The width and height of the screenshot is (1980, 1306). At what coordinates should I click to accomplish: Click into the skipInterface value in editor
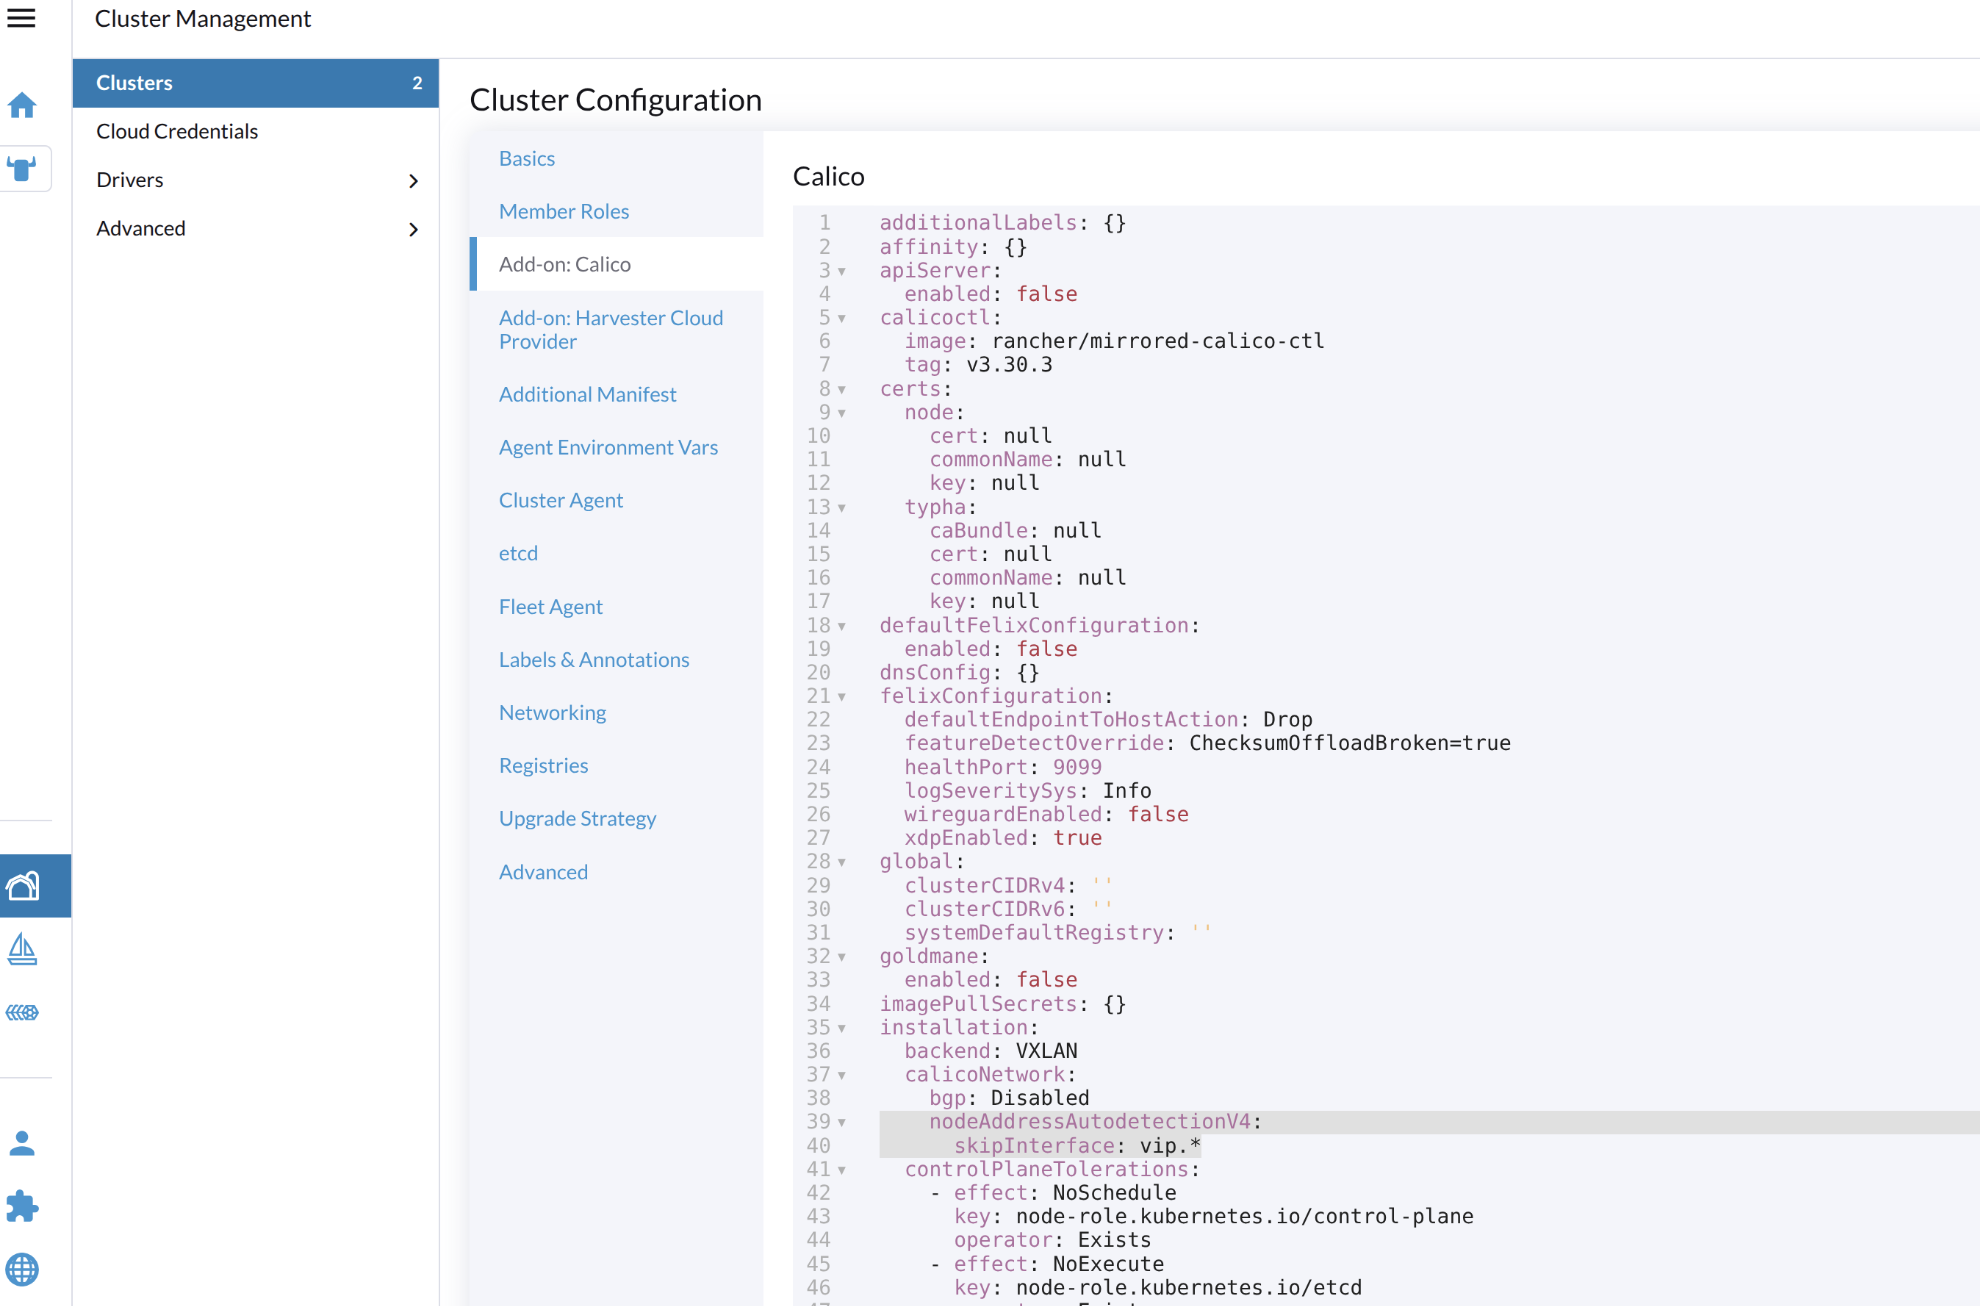(1168, 1146)
